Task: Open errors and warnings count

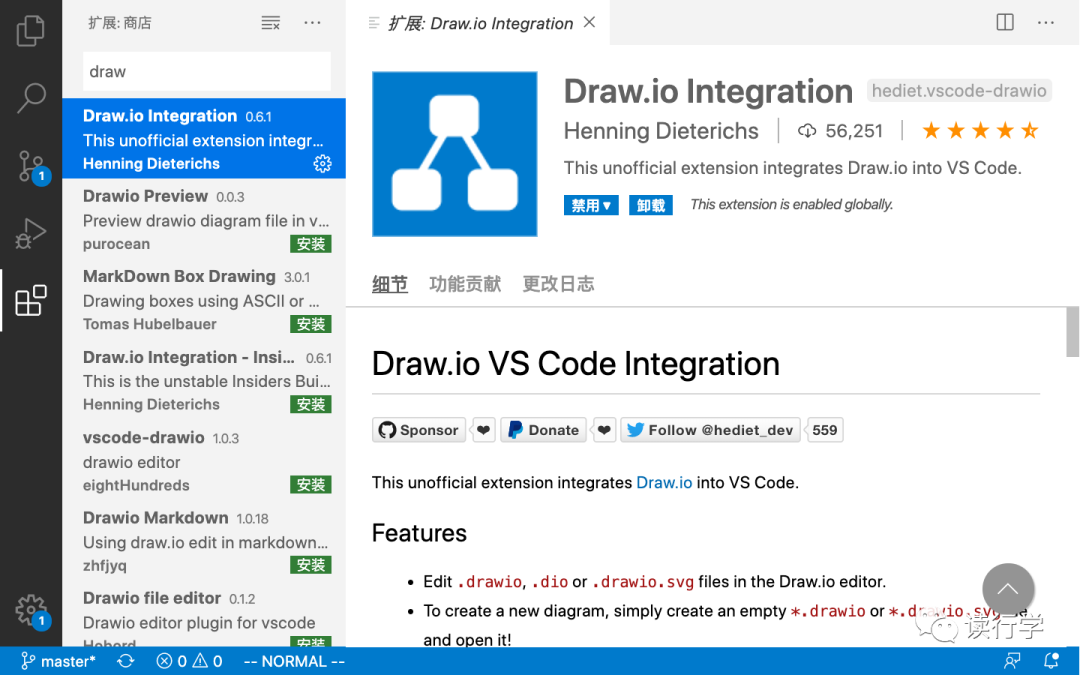Action: point(189,661)
